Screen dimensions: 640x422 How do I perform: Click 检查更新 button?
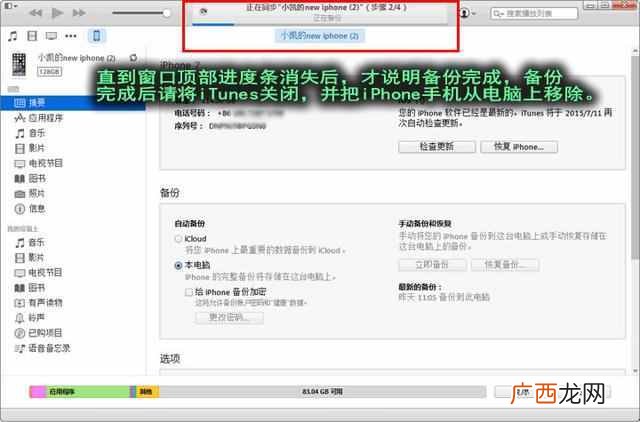437,147
